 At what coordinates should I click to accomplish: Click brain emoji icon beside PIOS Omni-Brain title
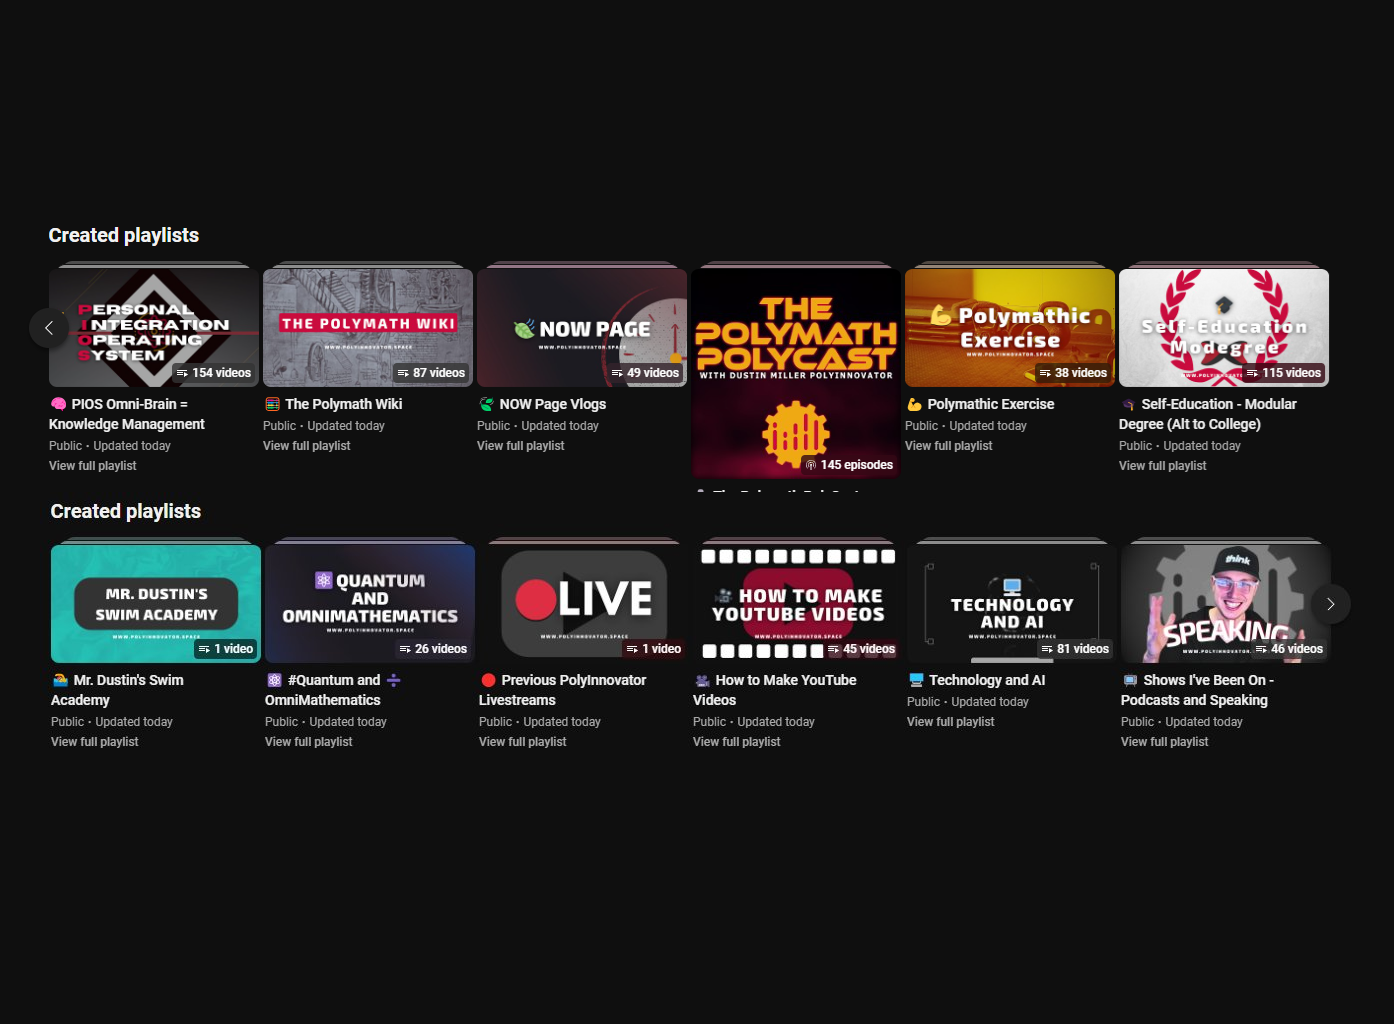(59, 404)
